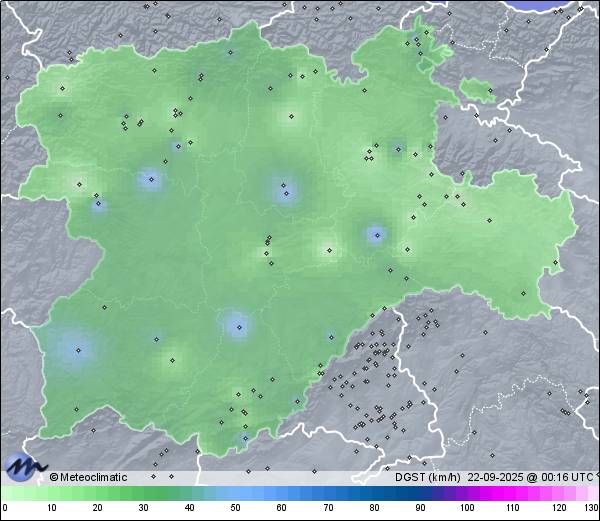Click the blue water area at top right corner
Viewport: 600px width, 521px height.
[x=560, y=5]
